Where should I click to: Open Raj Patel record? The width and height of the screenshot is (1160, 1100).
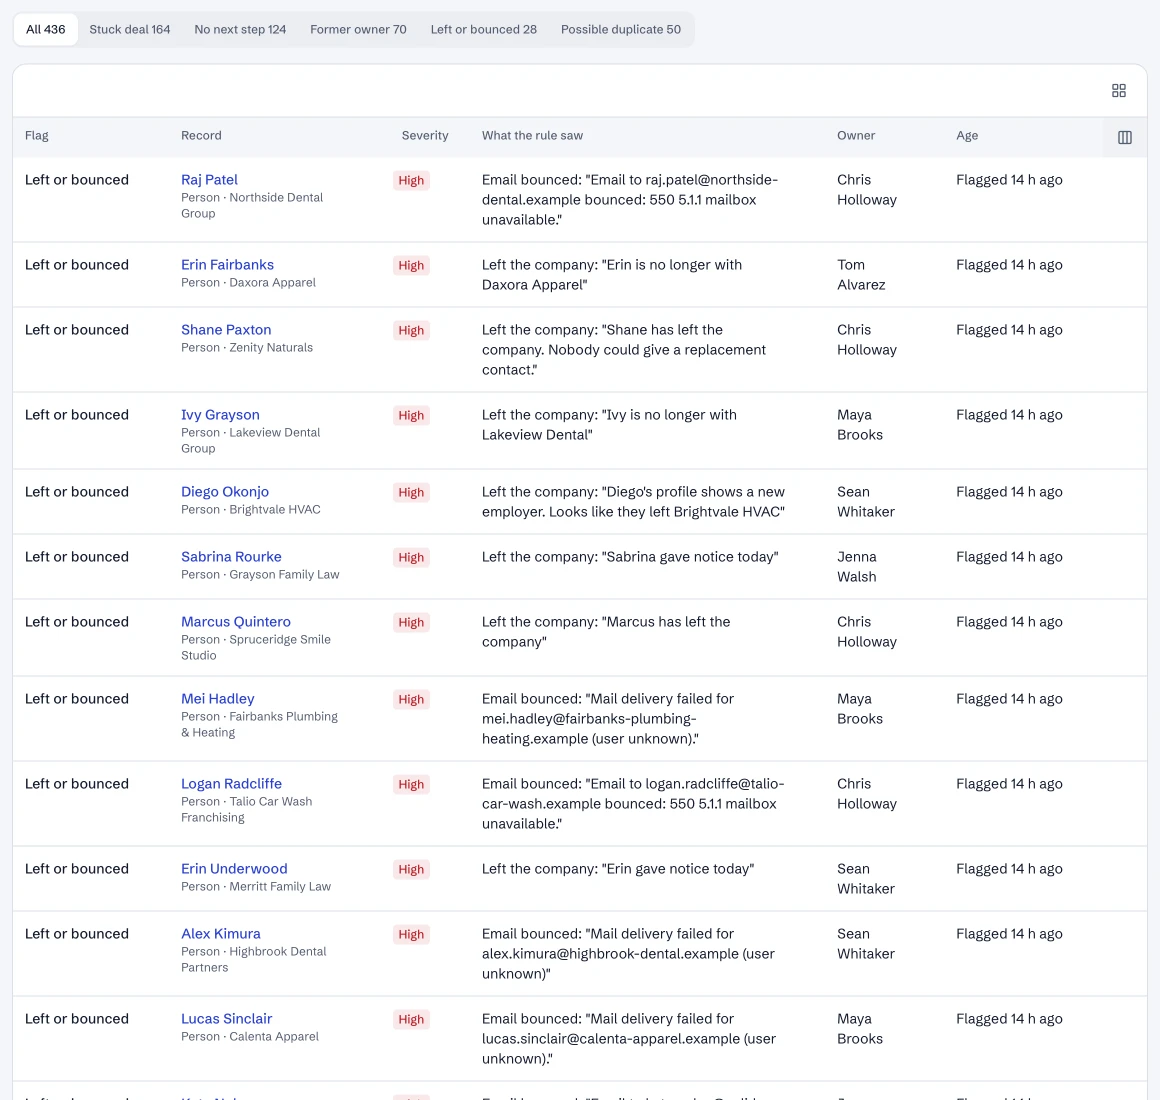tap(209, 180)
